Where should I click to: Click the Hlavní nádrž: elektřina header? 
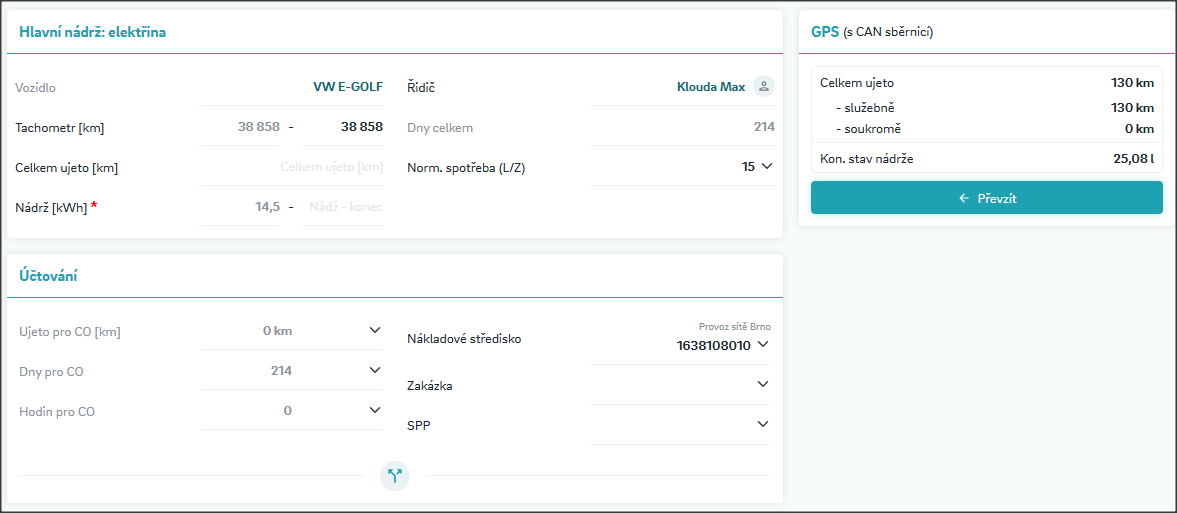coord(92,32)
